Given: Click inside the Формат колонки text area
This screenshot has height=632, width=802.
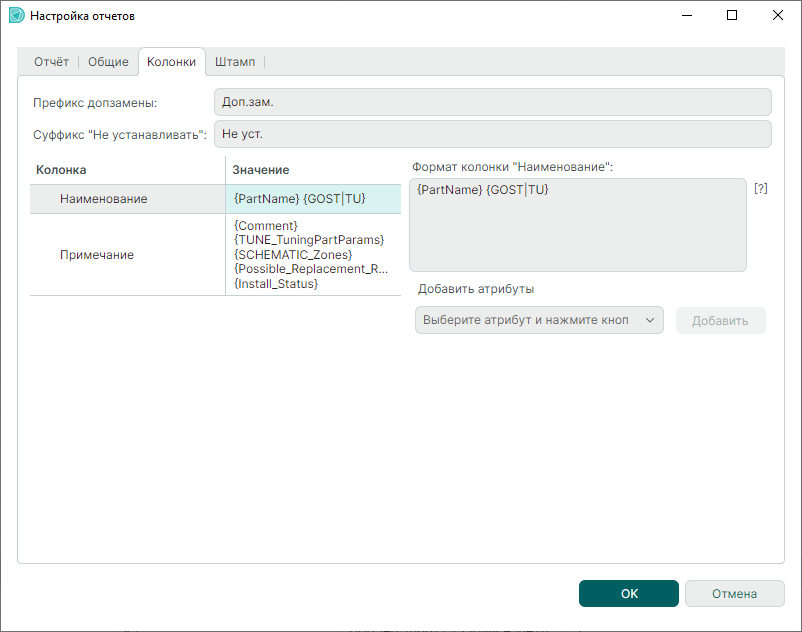Looking at the screenshot, I should pos(577,224).
